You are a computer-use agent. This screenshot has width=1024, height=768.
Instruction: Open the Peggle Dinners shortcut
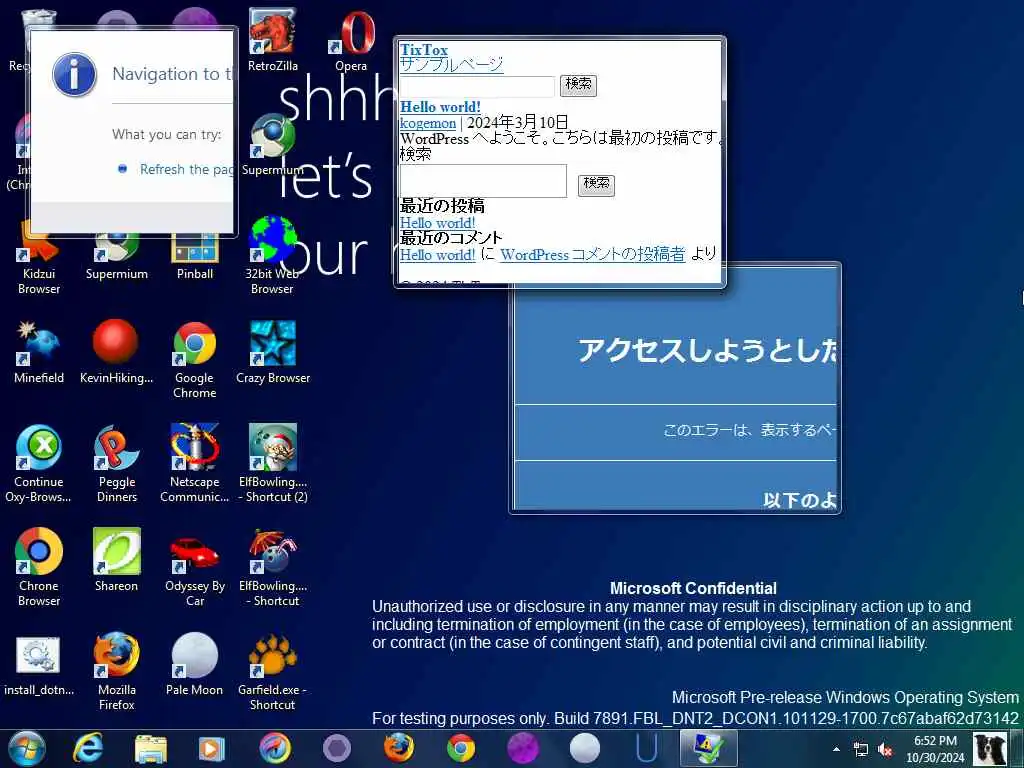(117, 463)
